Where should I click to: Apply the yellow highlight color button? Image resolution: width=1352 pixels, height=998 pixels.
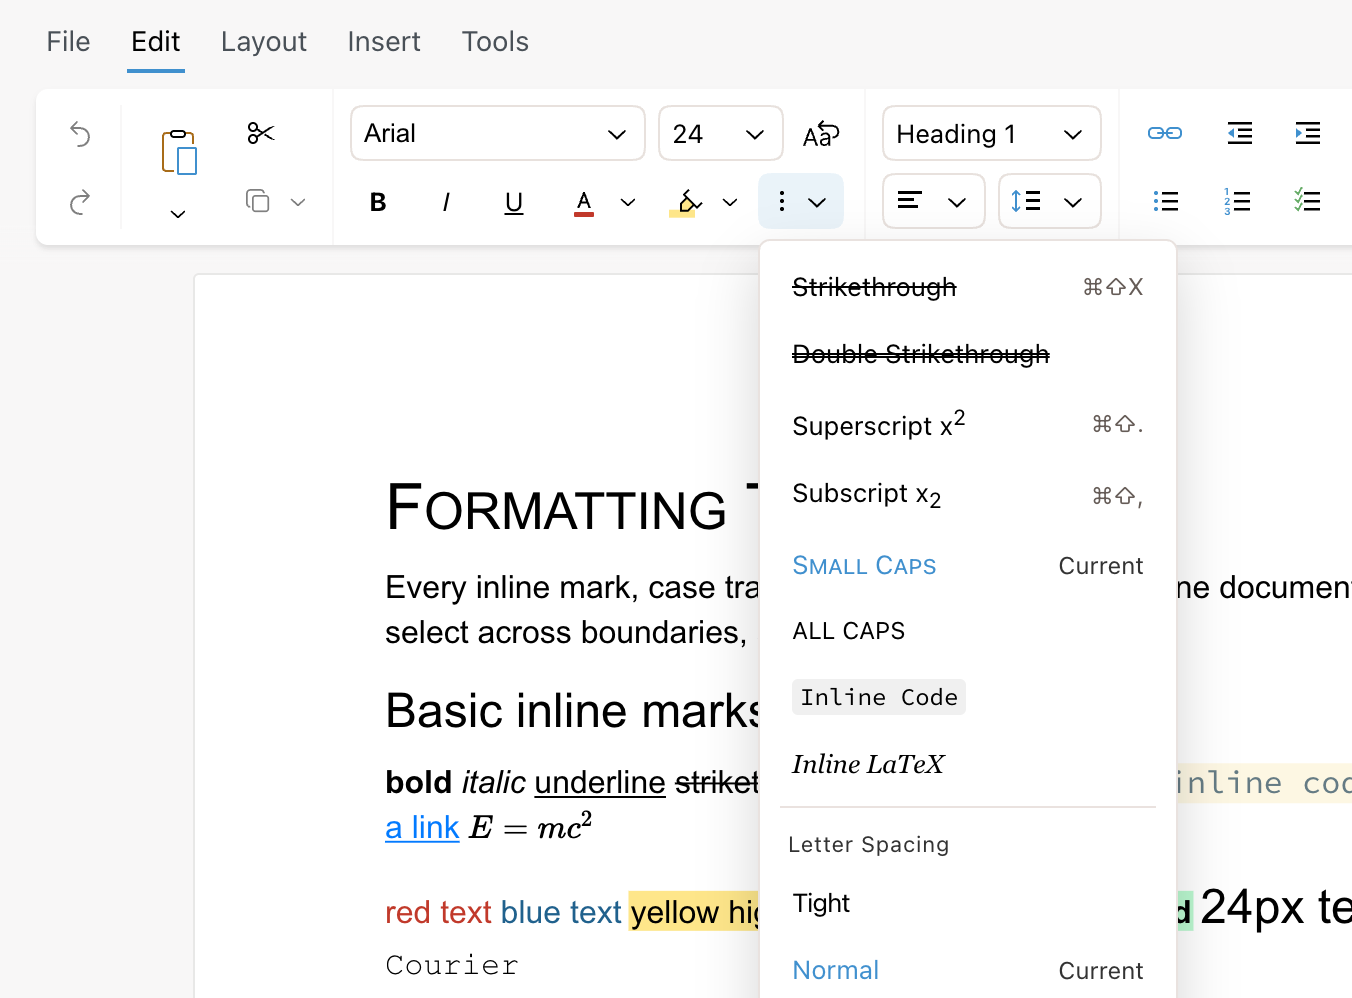tap(686, 203)
